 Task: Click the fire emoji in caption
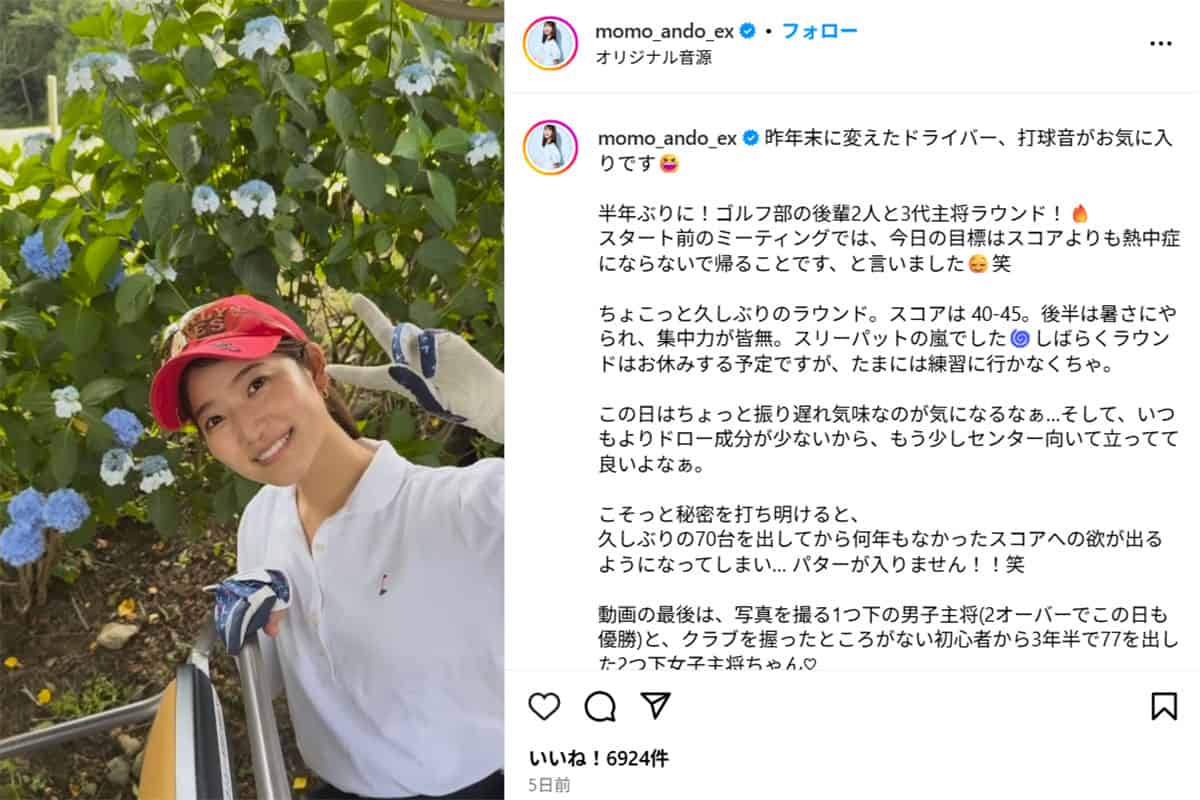(x=1079, y=213)
